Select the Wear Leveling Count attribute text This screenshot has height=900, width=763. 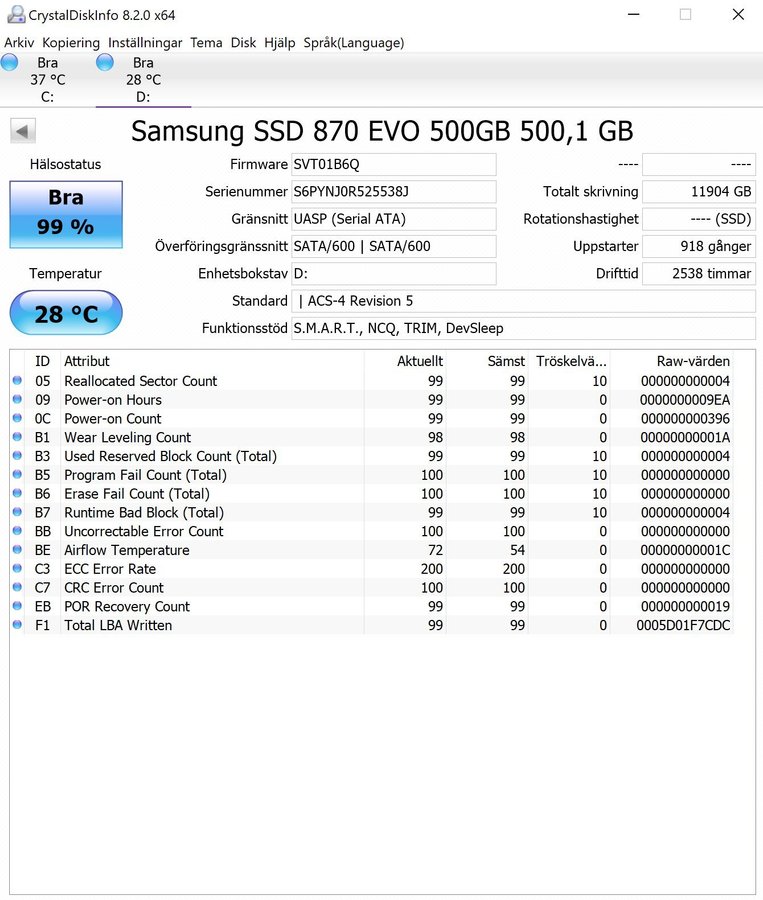pos(127,437)
